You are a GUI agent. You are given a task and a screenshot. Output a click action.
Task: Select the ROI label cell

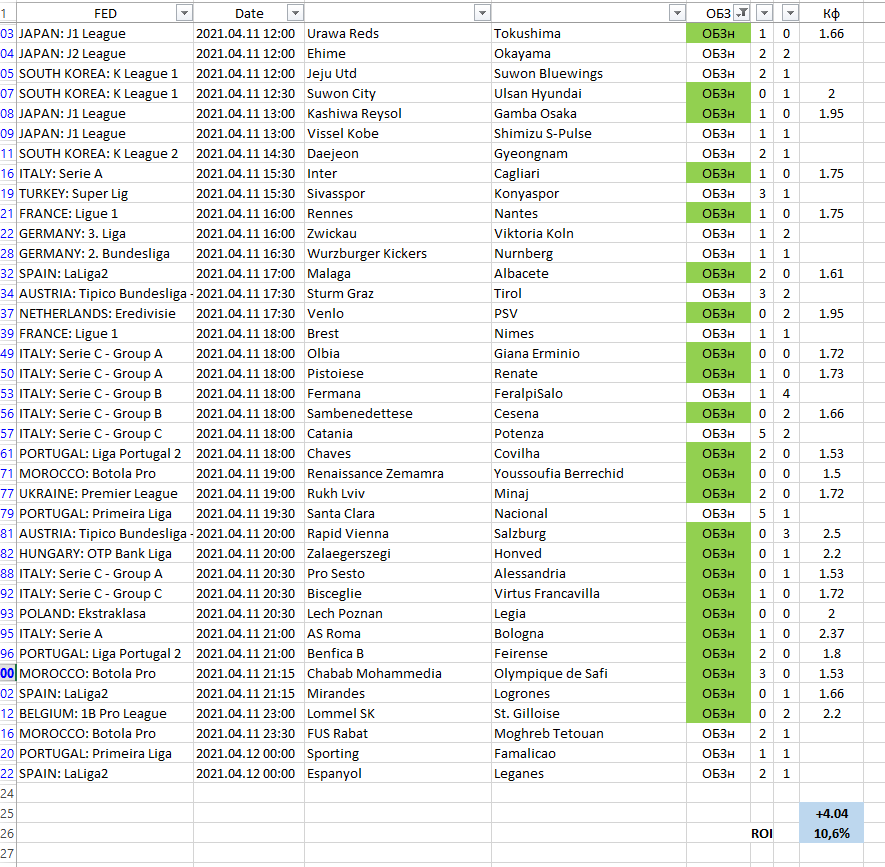point(762,833)
